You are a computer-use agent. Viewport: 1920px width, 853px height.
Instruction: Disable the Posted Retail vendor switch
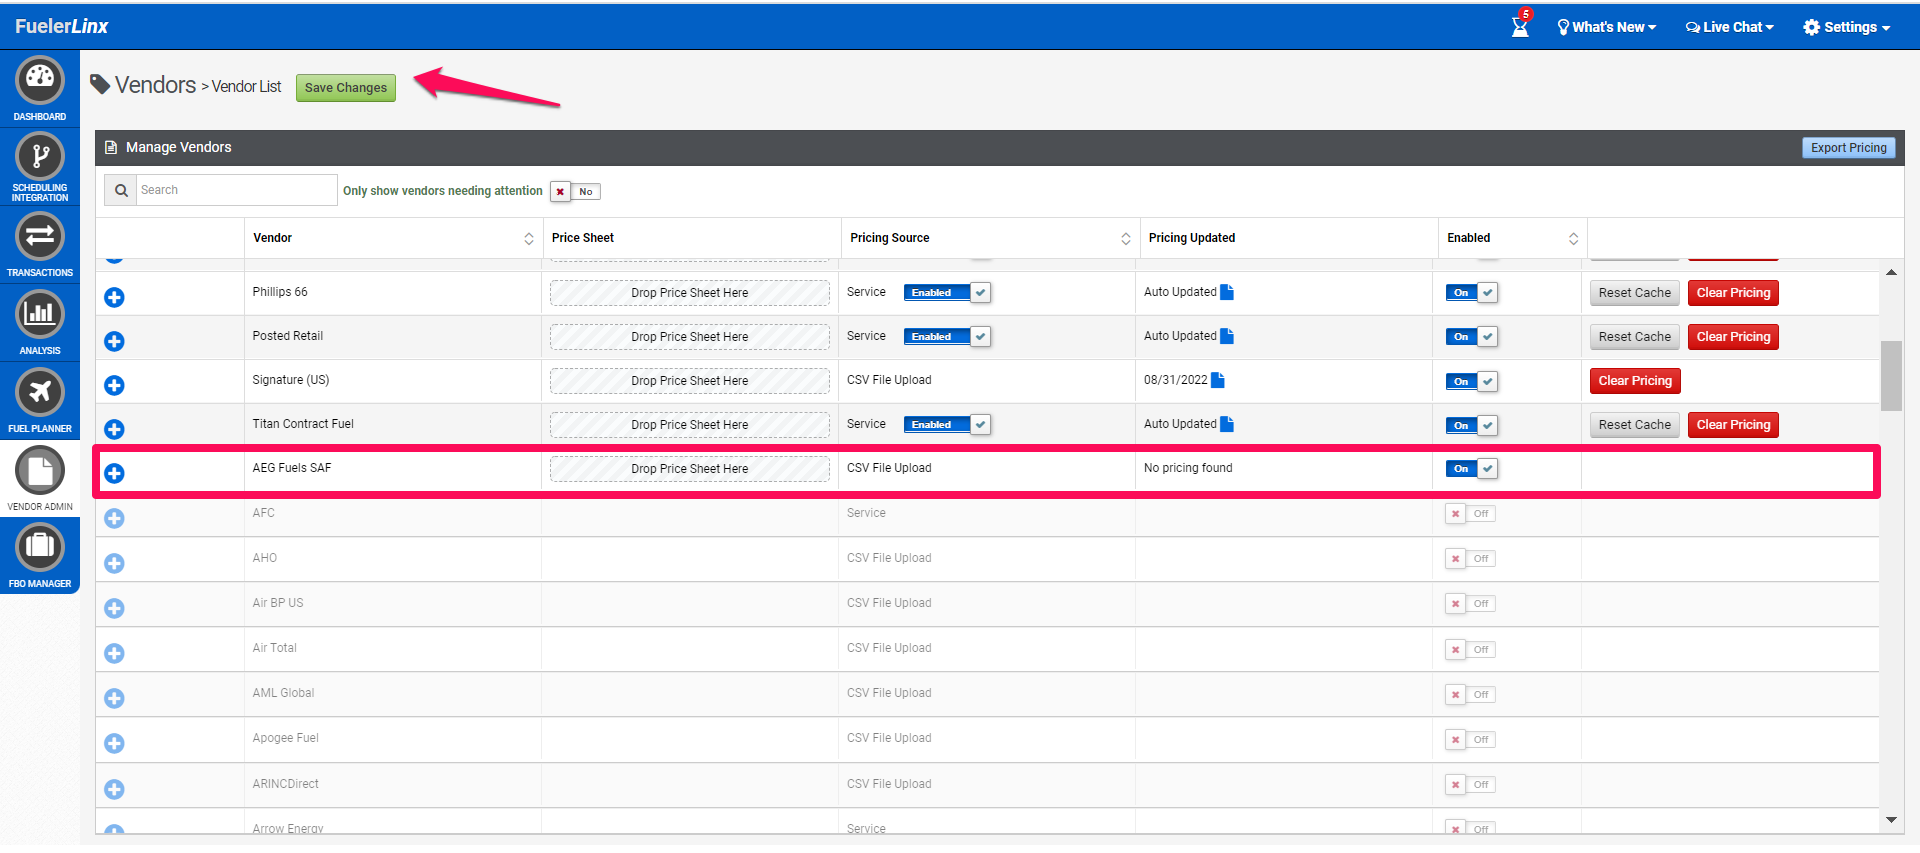[x=1472, y=337]
